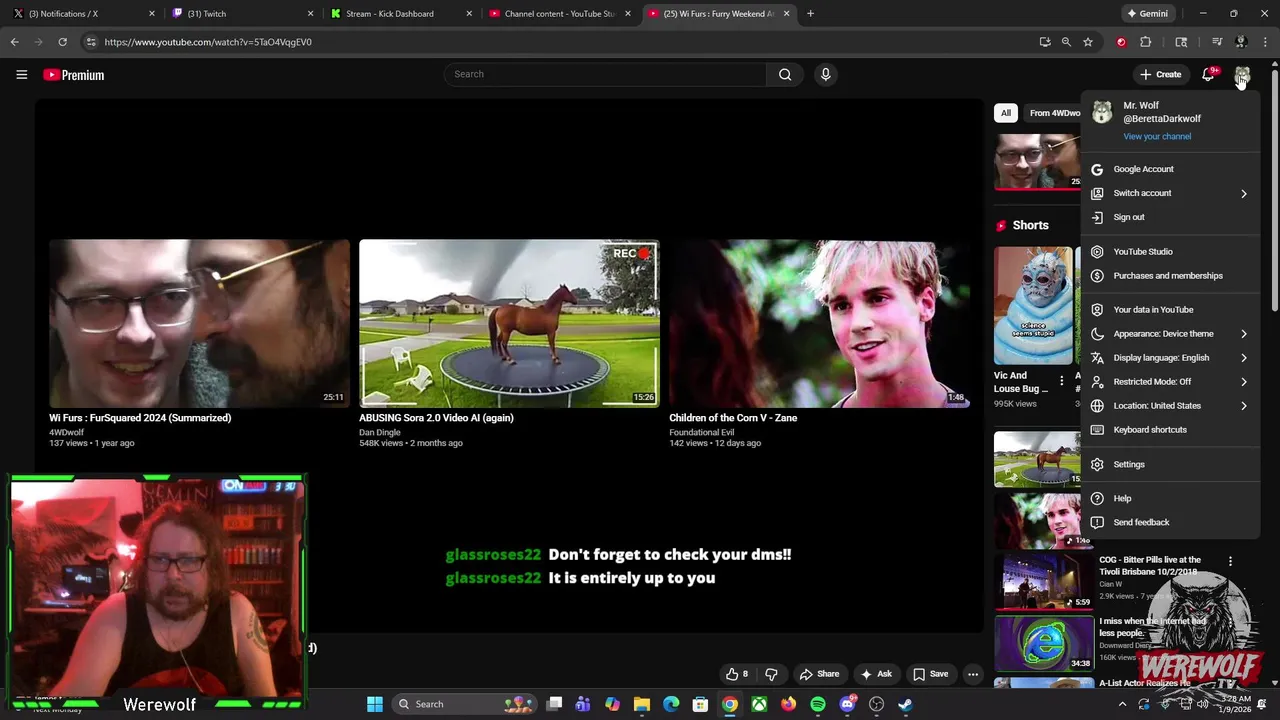Reload the page
This screenshot has width=1280, height=720.
62,42
